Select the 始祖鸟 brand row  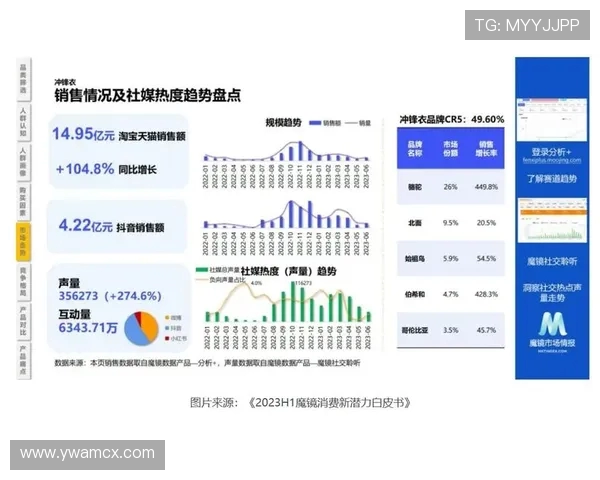(x=450, y=259)
